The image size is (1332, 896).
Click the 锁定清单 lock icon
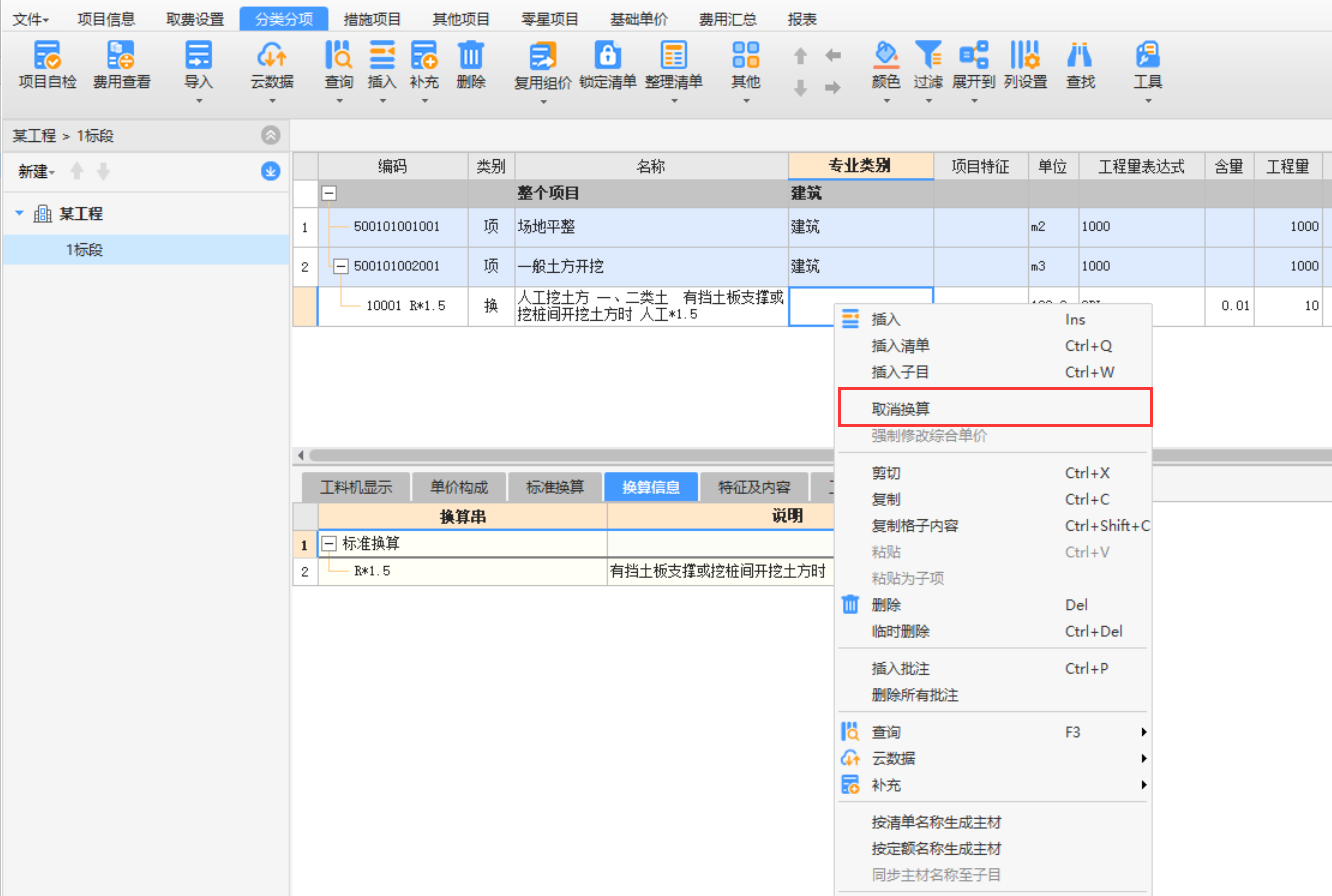coord(607,55)
